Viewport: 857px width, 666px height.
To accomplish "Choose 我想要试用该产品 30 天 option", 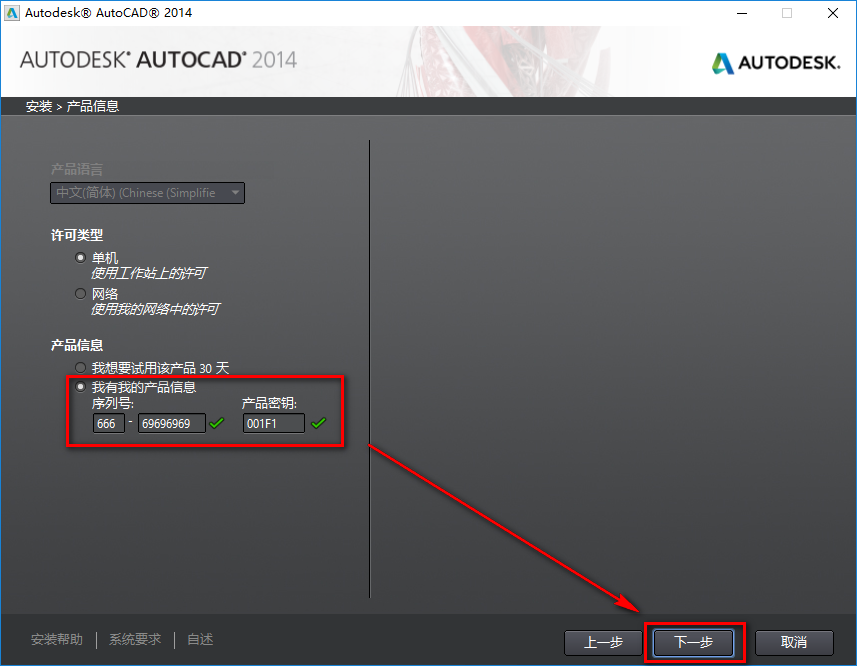I will pos(81,367).
